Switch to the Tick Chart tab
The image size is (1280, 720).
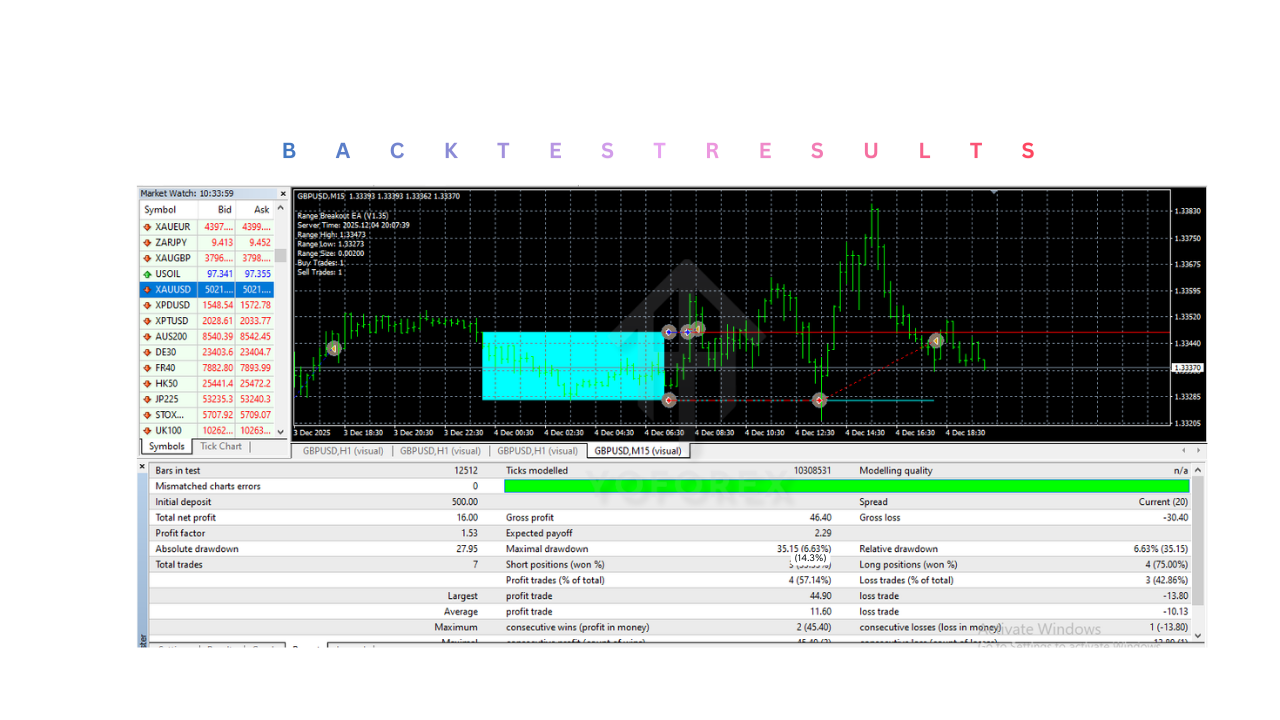click(219, 446)
